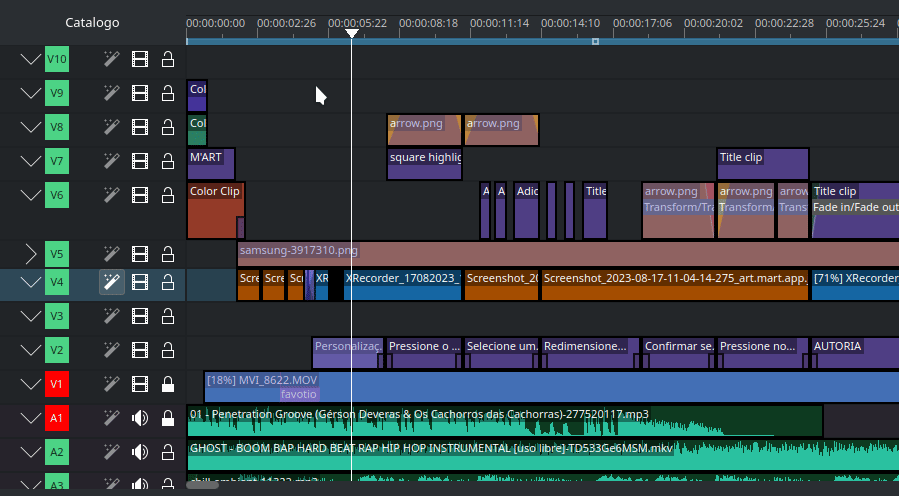Click the timeline zone bar end handle
Viewport: 899px width, 496px height.
click(595, 41)
